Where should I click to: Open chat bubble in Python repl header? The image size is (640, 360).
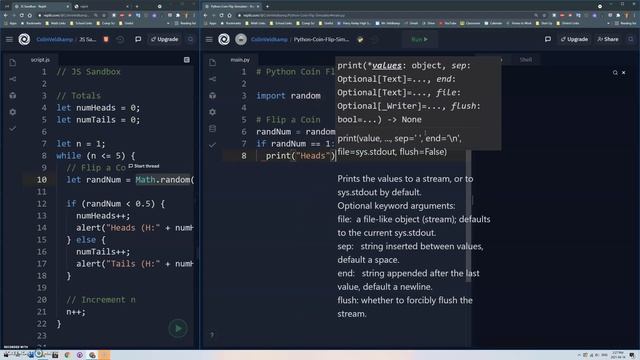coord(548,40)
